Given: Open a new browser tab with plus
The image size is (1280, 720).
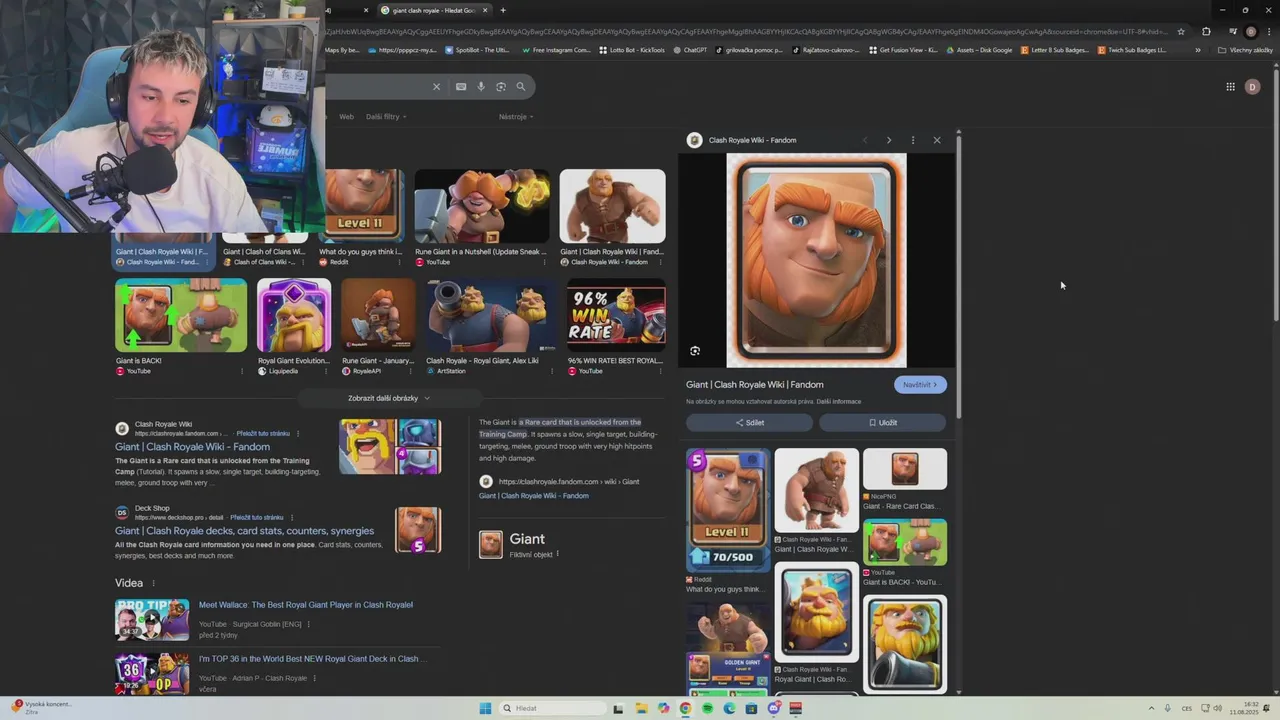Looking at the screenshot, I should click(x=503, y=10).
